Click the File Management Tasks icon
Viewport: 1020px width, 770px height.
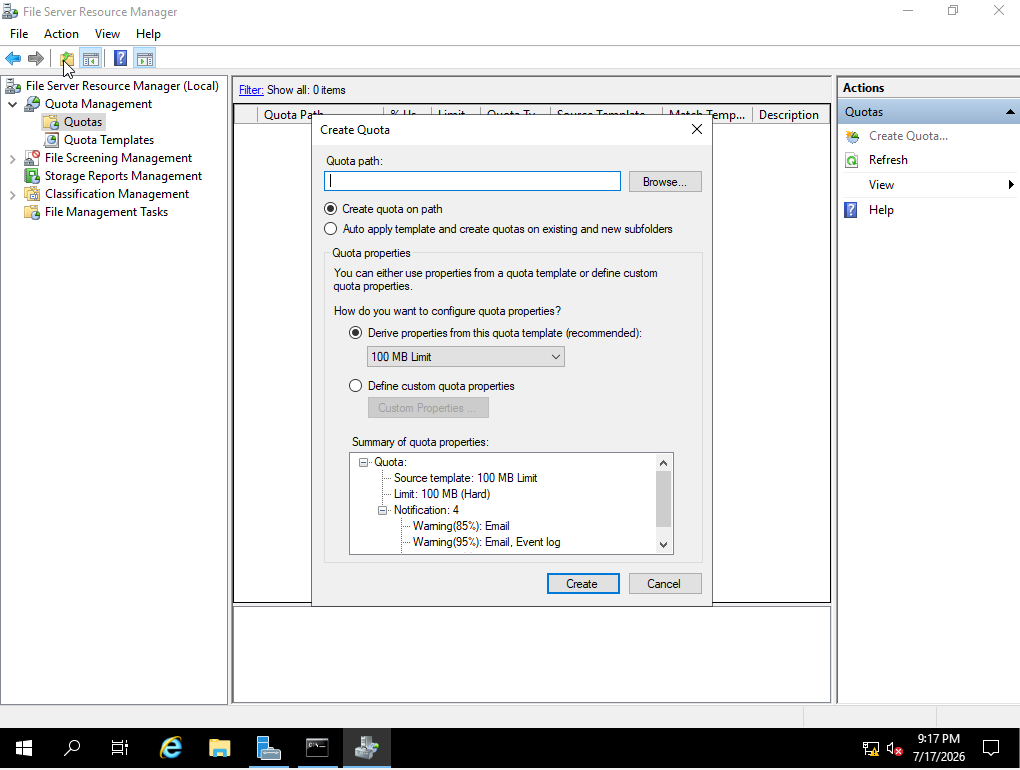tap(32, 212)
